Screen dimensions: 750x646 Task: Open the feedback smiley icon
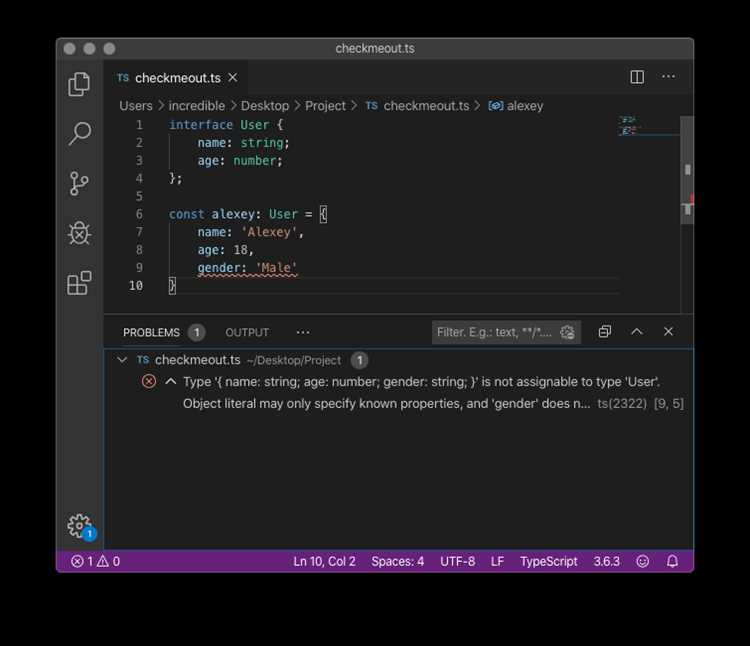click(x=642, y=561)
